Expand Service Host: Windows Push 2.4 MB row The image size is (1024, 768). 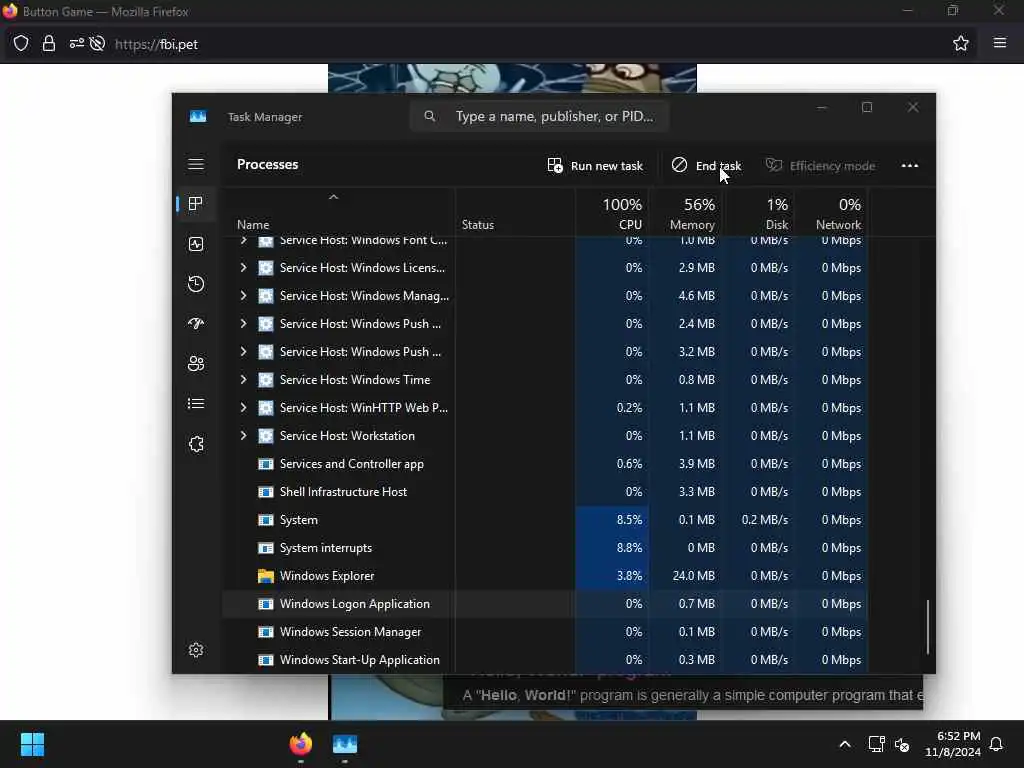(x=243, y=324)
